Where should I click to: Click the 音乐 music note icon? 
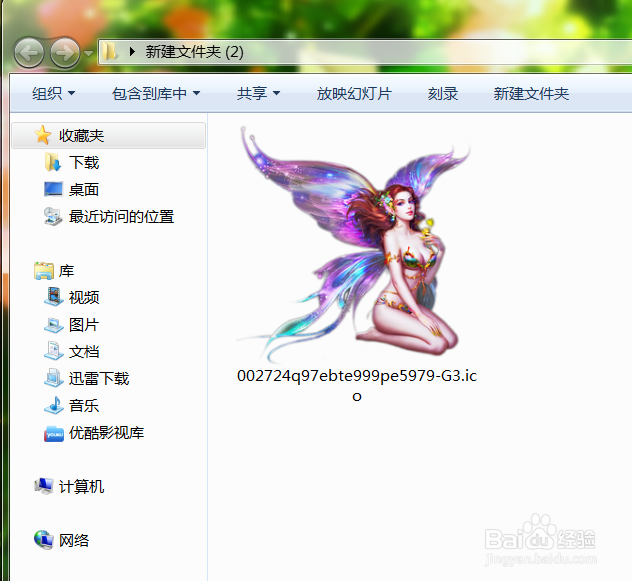click(53, 405)
